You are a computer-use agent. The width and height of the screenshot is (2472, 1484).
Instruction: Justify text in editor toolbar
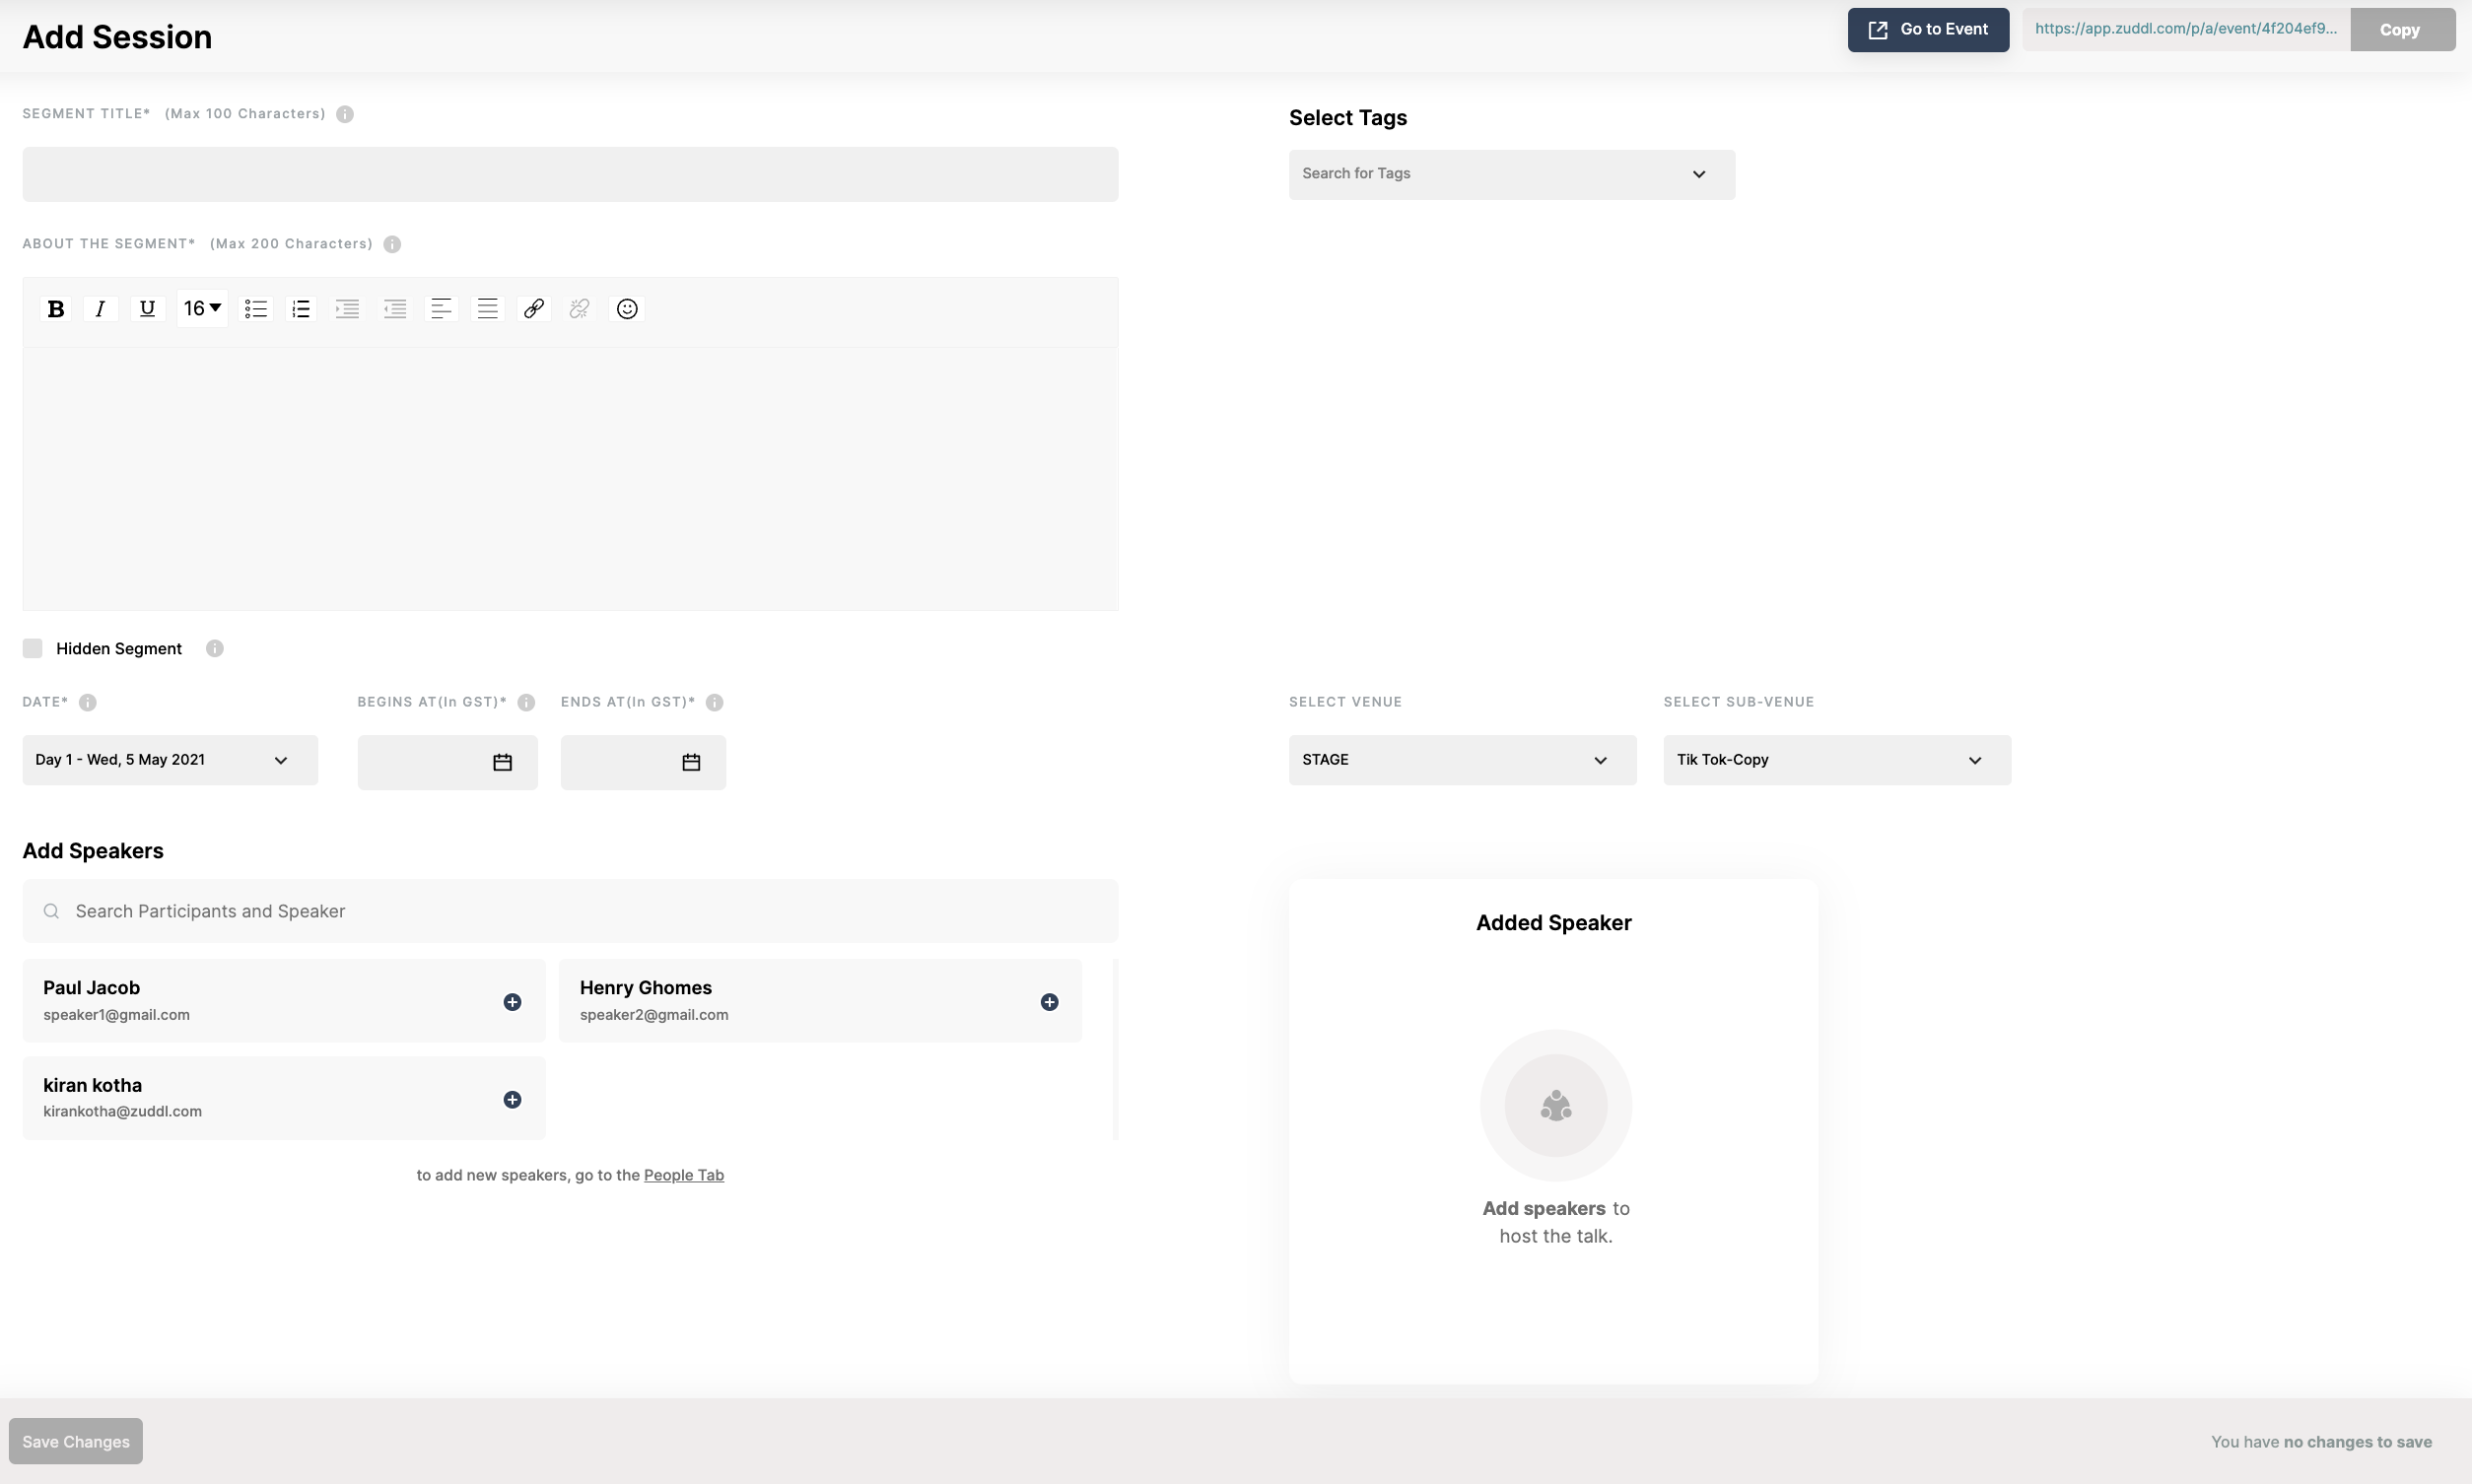(487, 309)
